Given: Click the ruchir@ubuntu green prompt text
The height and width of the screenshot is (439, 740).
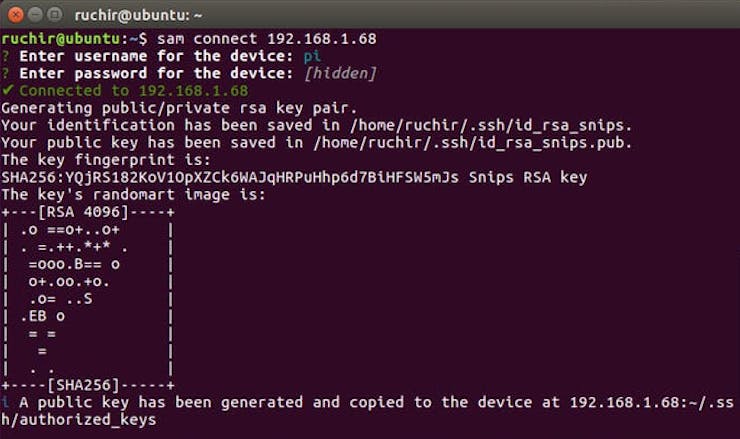Looking at the screenshot, I should click(x=60, y=39).
